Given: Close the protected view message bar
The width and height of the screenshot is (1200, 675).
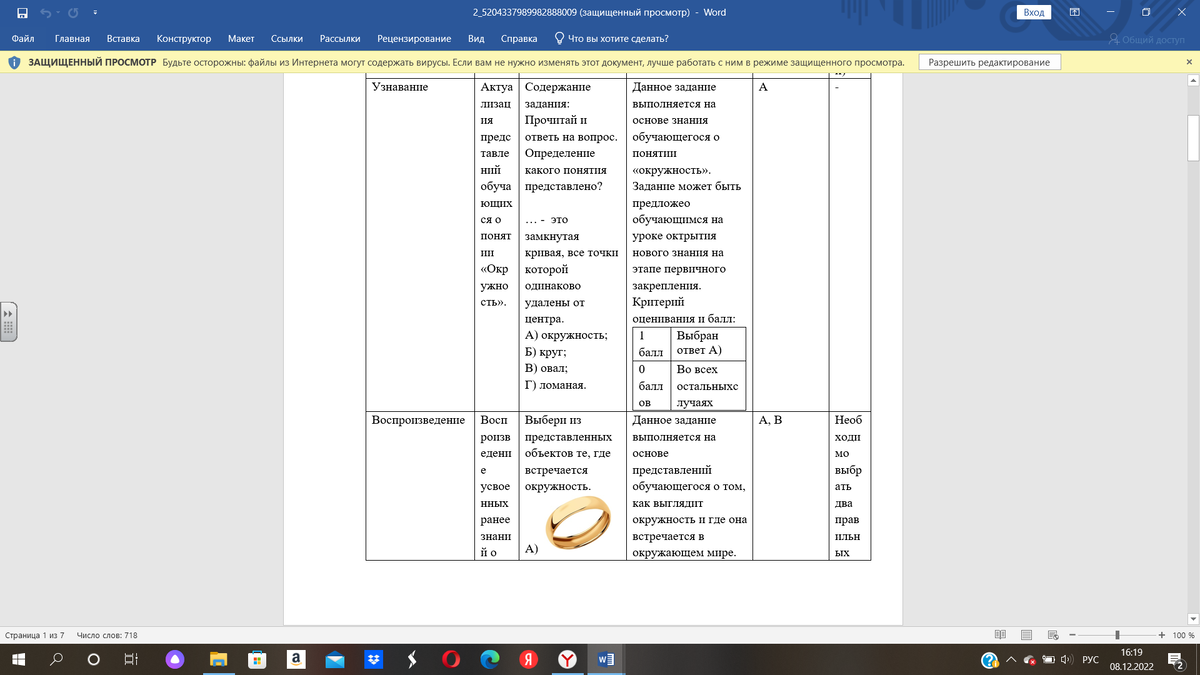Looking at the screenshot, I should pyautogui.click(x=1189, y=62).
